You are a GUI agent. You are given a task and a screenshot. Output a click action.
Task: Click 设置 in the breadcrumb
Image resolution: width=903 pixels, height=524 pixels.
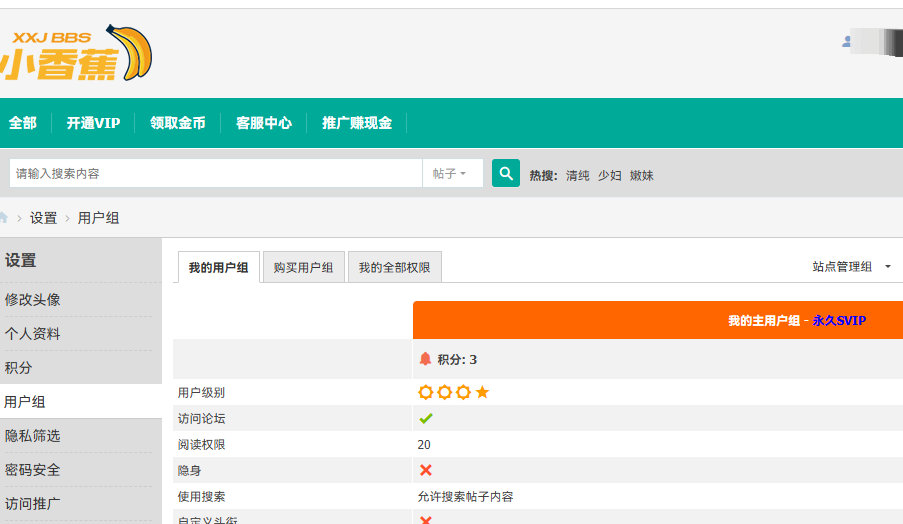pyautogui.click(x=44, y=218)
